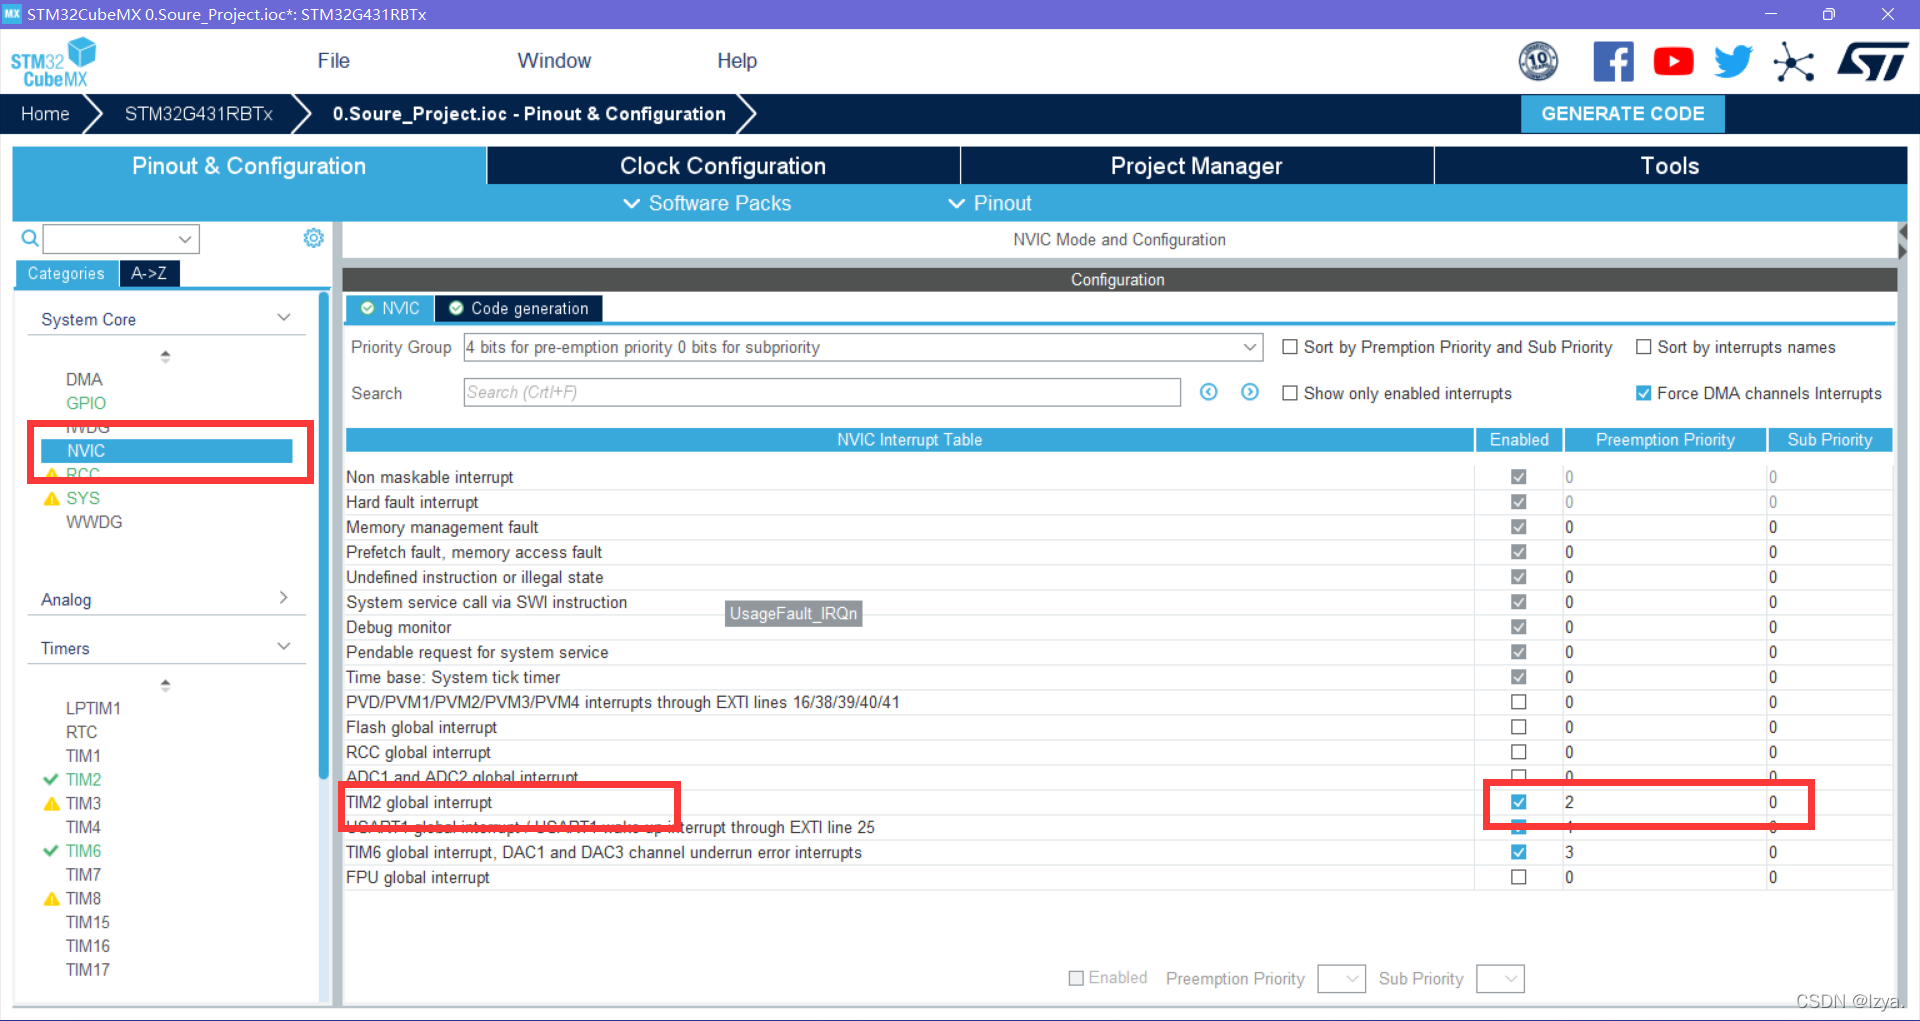Open the Priority Group dropdown
Viewport: 1920px width, 1021px height.
click(x=862, y=347)
